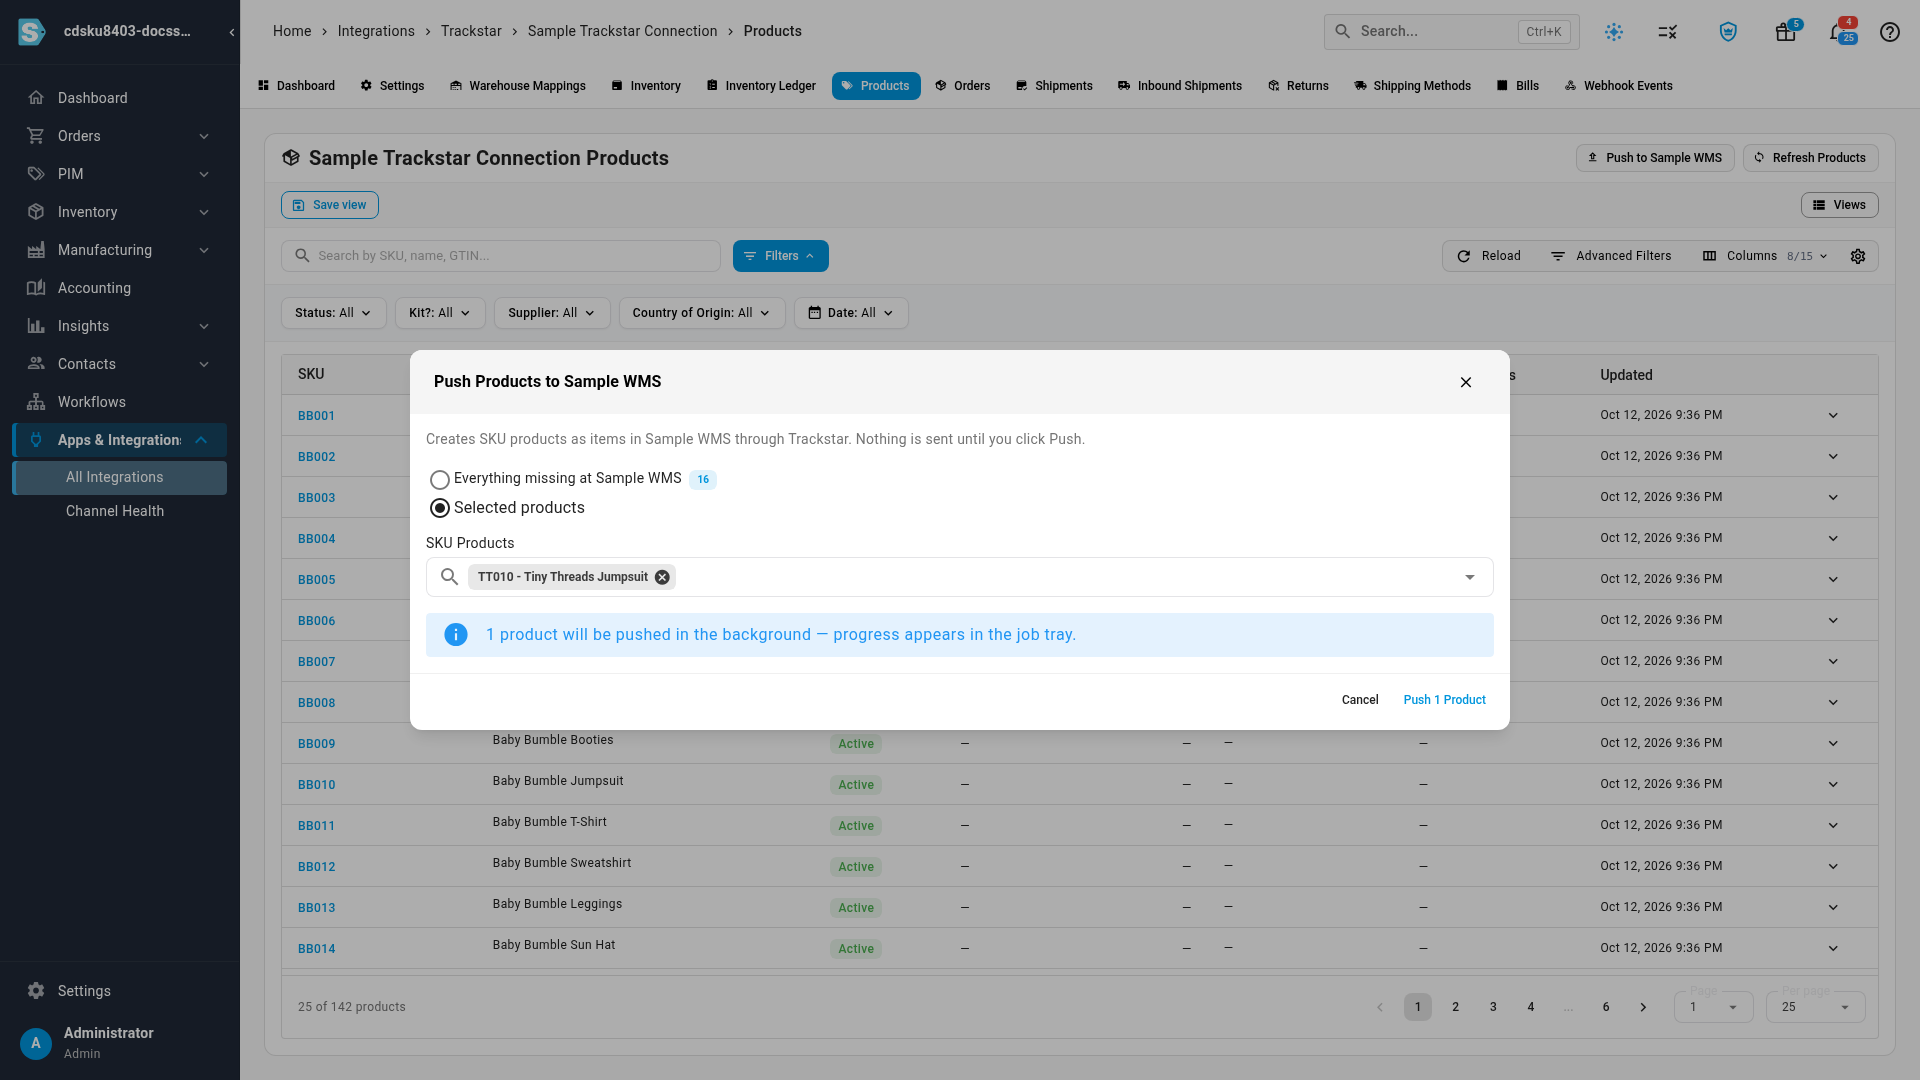Click the Refresh Products button
1920x1080 pixels.
[1810, 158]
